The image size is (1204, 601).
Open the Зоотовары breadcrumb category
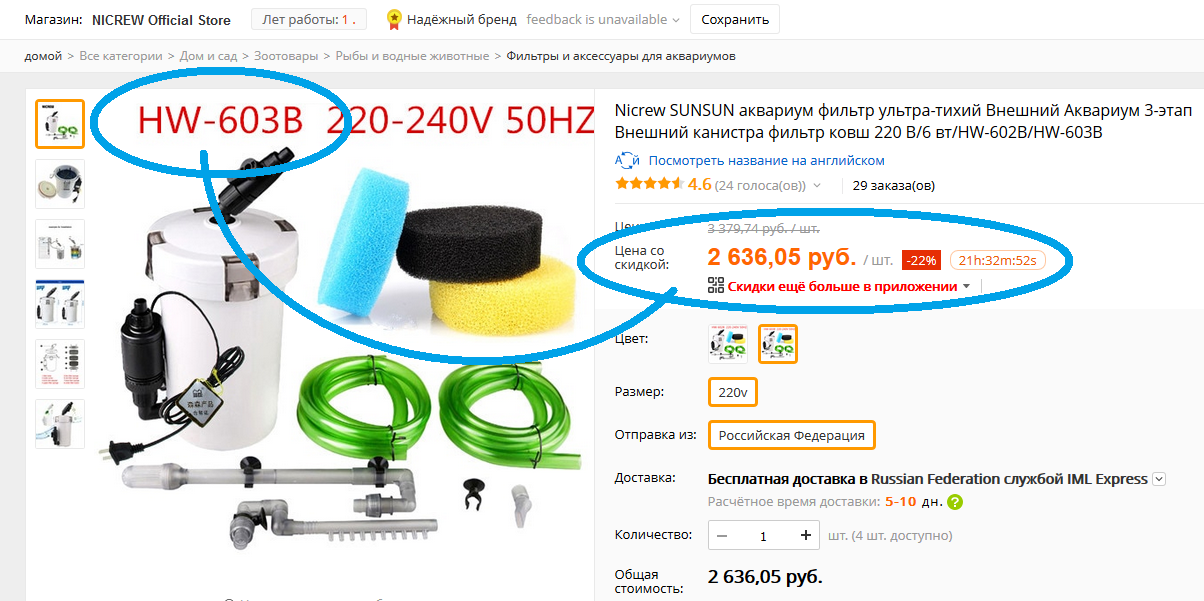[286, 56]
